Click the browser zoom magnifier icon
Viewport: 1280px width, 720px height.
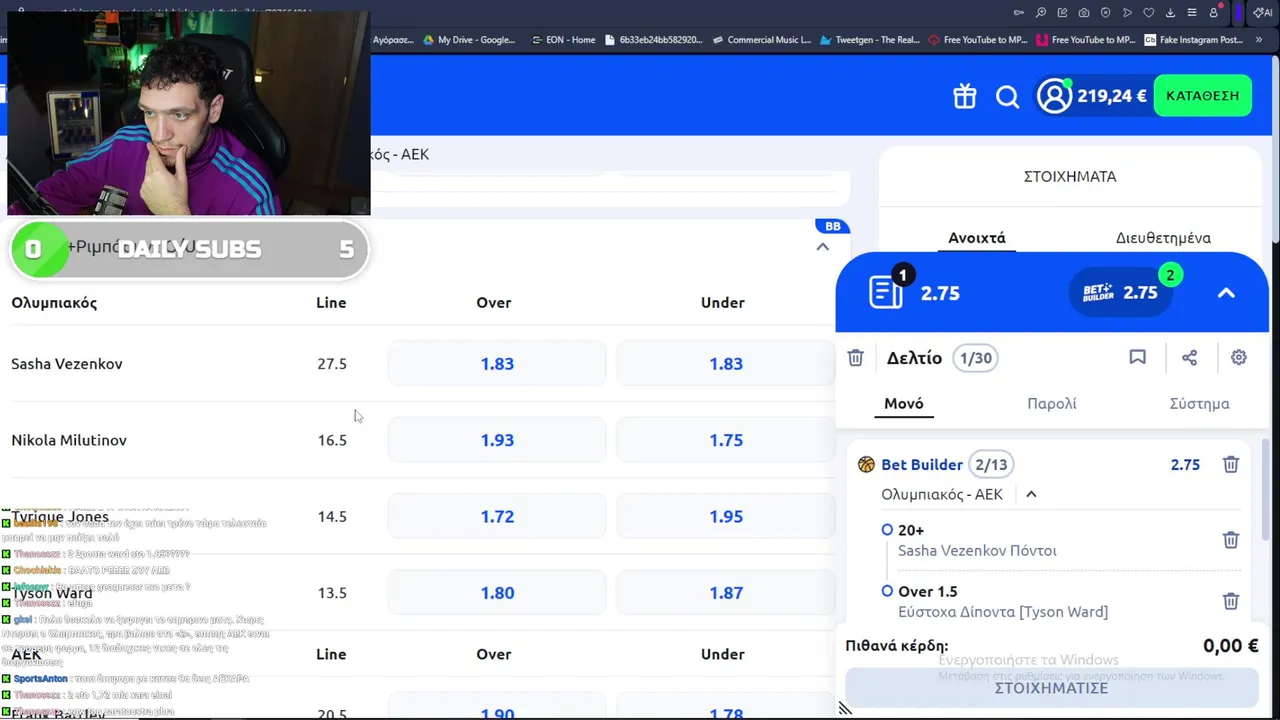coord(1040,13)
